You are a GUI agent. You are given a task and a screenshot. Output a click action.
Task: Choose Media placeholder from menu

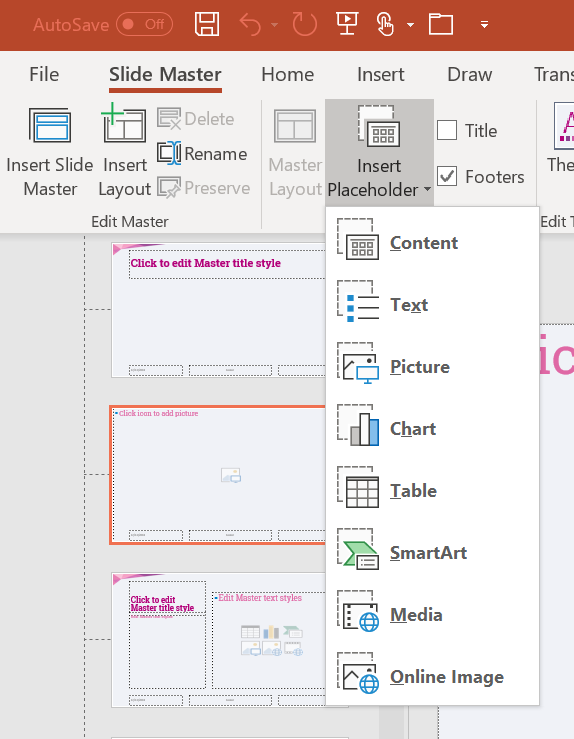coord(432,611)
